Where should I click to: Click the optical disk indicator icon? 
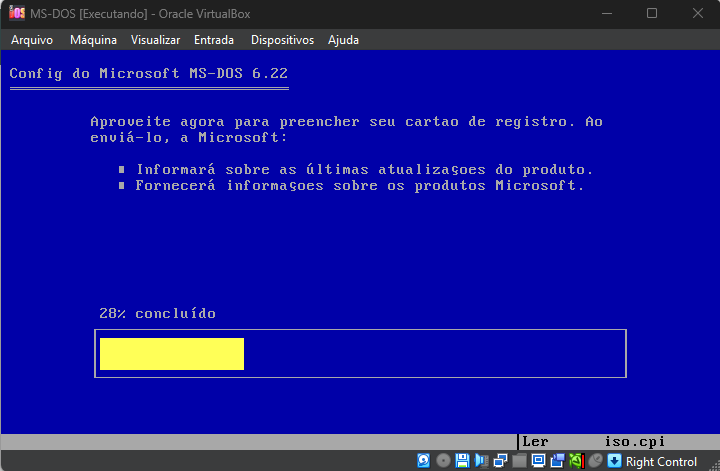(x=443, y=460)
